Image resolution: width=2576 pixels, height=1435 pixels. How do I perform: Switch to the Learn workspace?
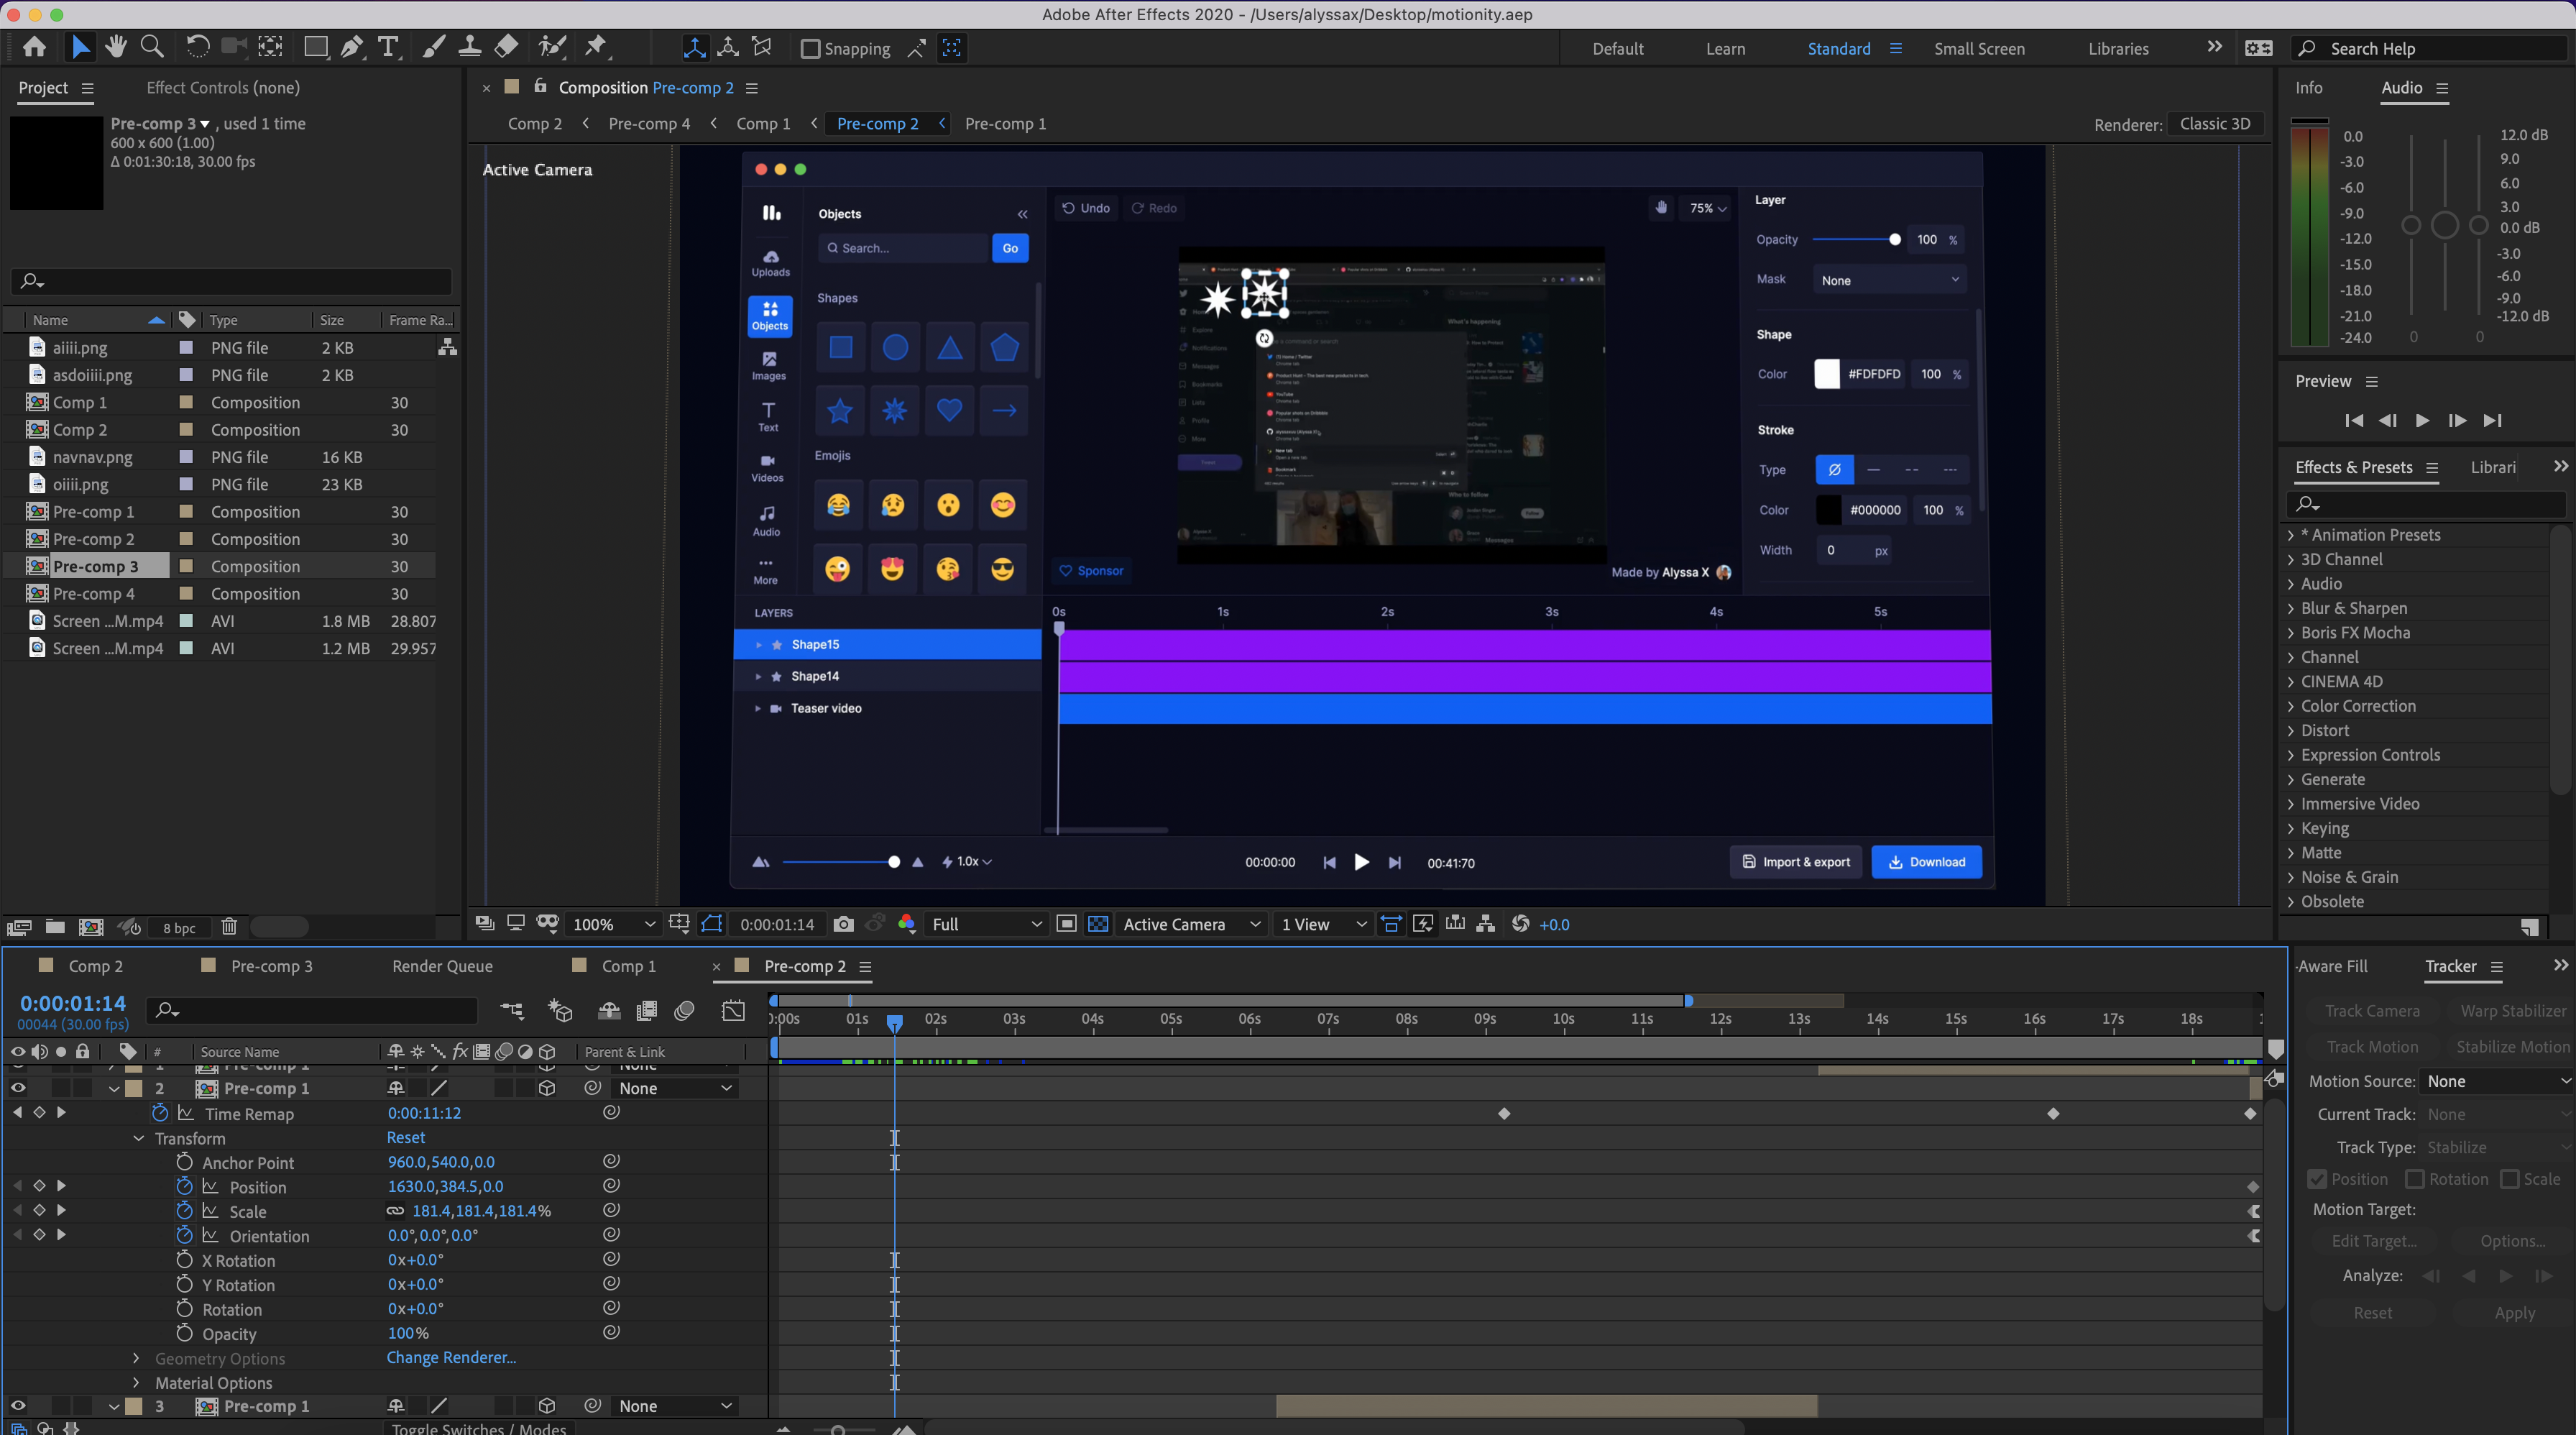tap(1725, 49)
